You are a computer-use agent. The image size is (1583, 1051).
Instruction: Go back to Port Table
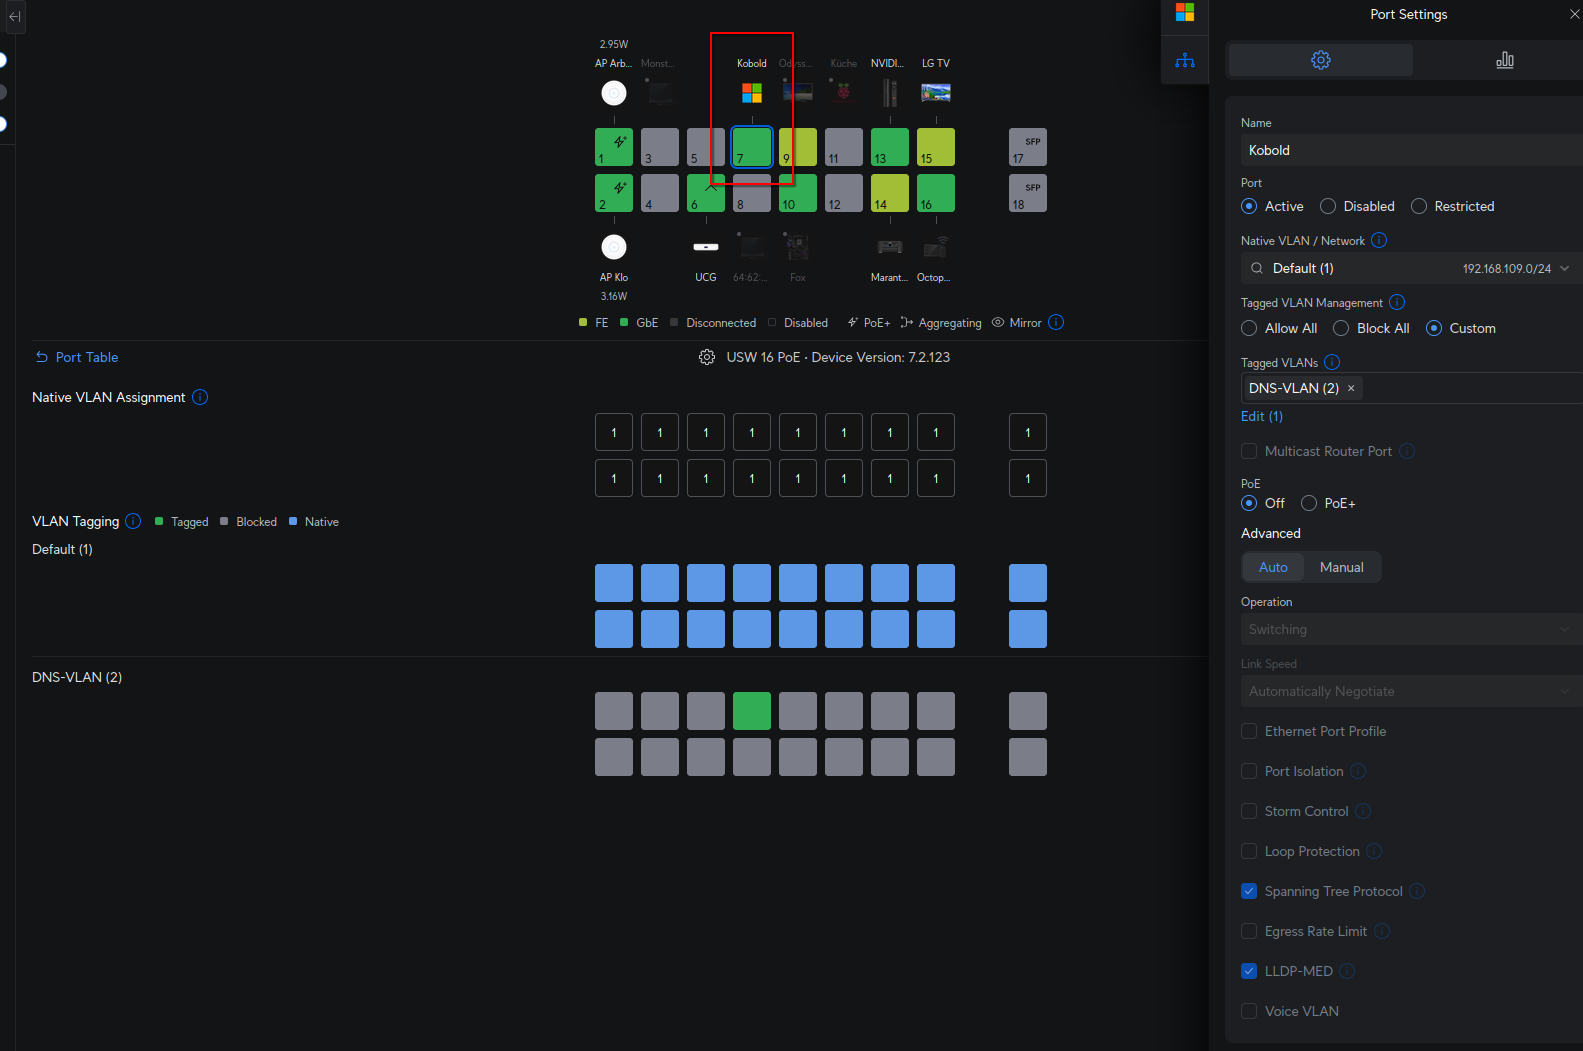77,357
